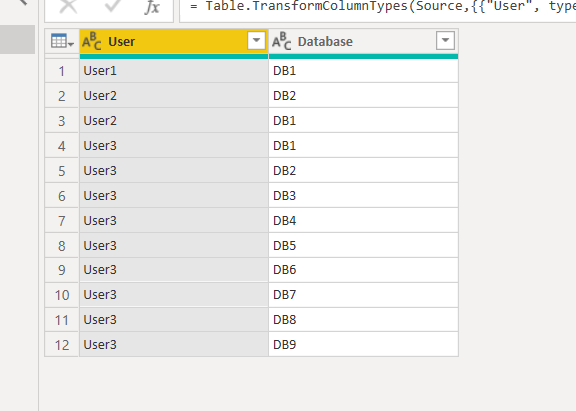Select row number 3
The height and width of the screenshot is (411, 576).
pyautogui.click(x=62, y=121)
